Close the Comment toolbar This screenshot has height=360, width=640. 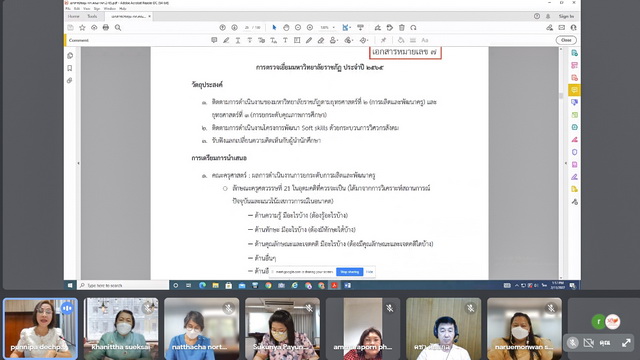(x=566, y=40)
